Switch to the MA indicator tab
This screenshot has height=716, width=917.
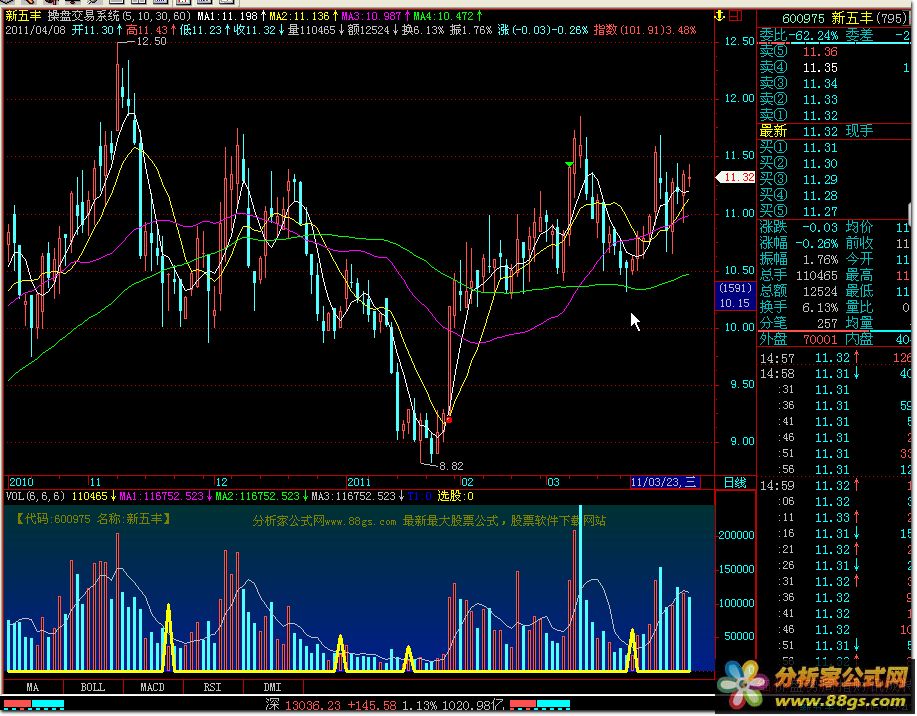pos(33,687)
